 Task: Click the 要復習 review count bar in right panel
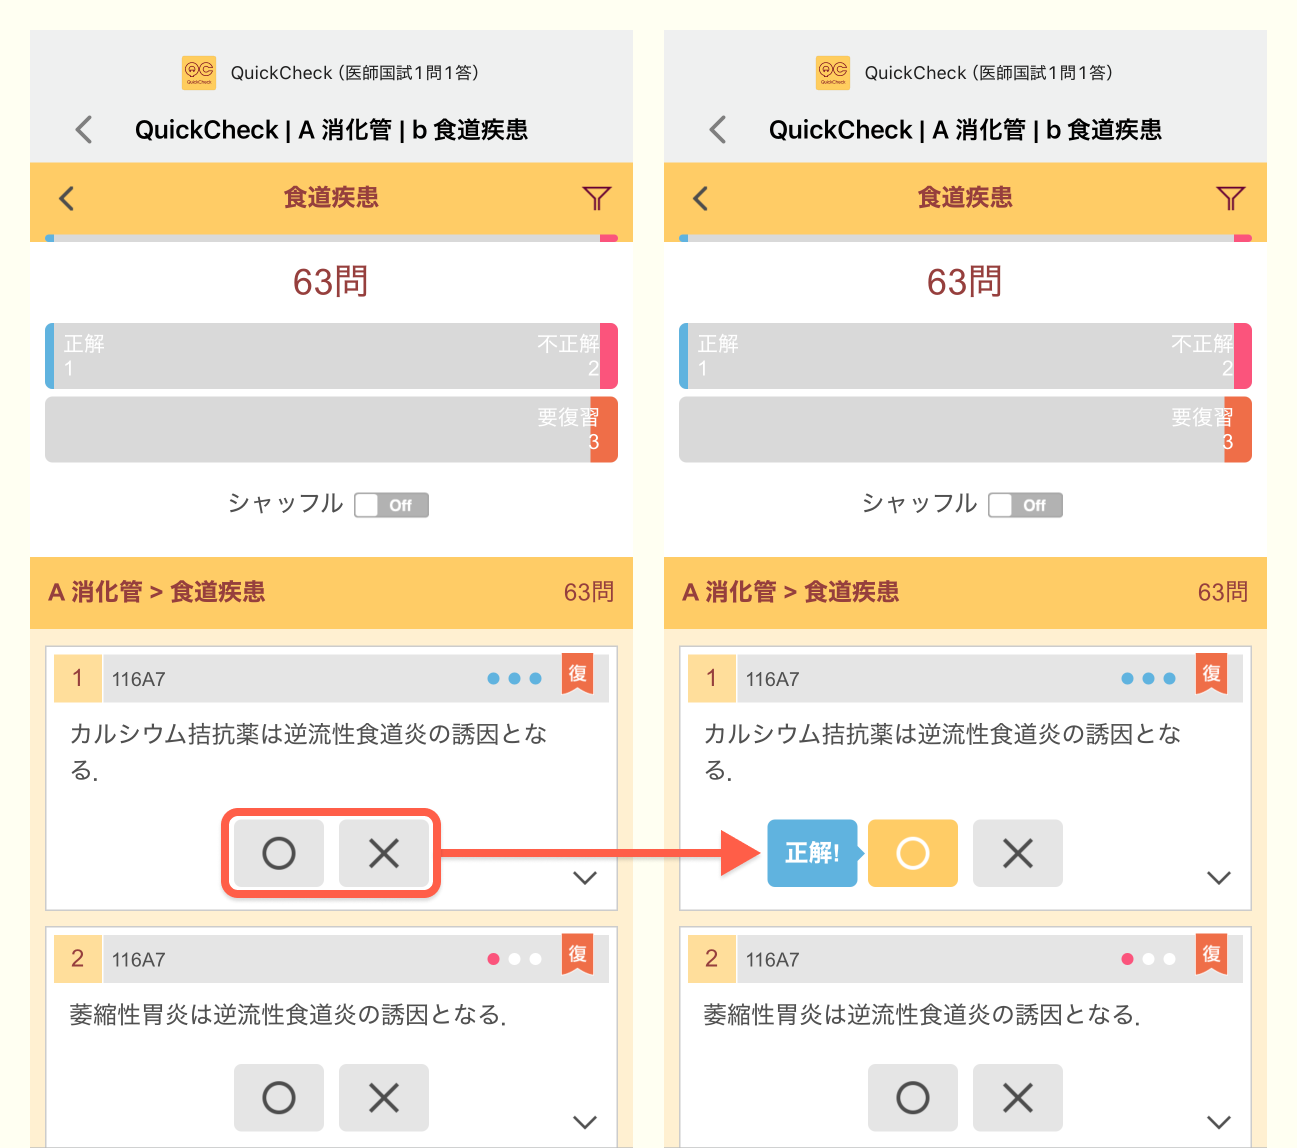[x=965, y=430]
